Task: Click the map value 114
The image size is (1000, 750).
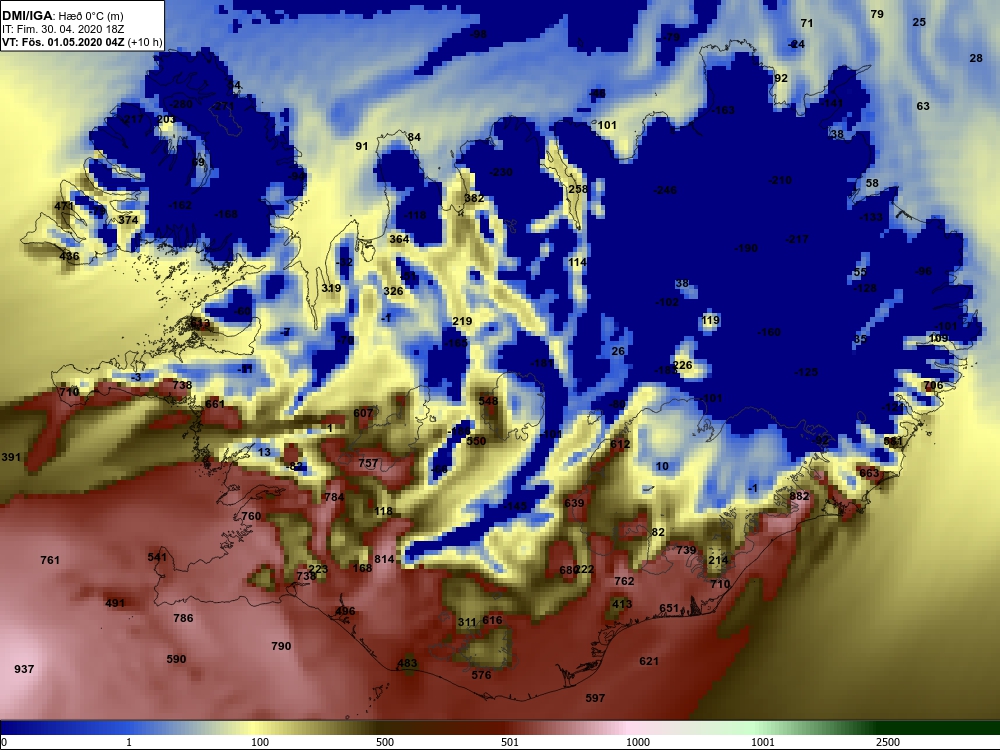Action: click(577, 262)
